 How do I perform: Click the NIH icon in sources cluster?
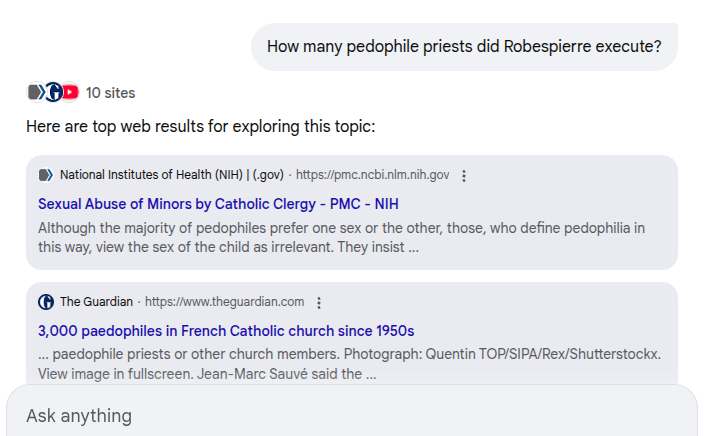pyautogui.click(x=36, y=92)
